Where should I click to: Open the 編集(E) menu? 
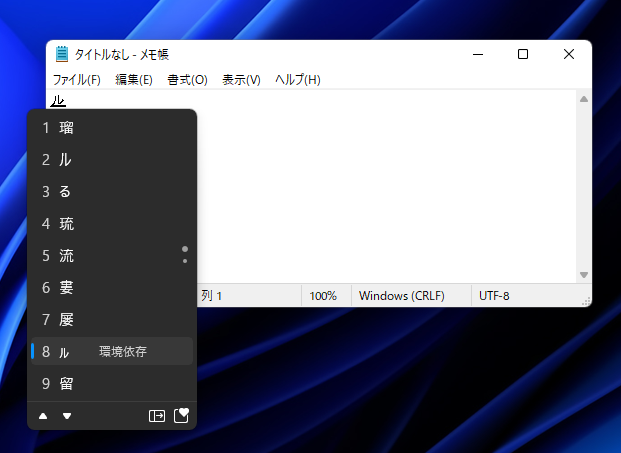[134, 80]
